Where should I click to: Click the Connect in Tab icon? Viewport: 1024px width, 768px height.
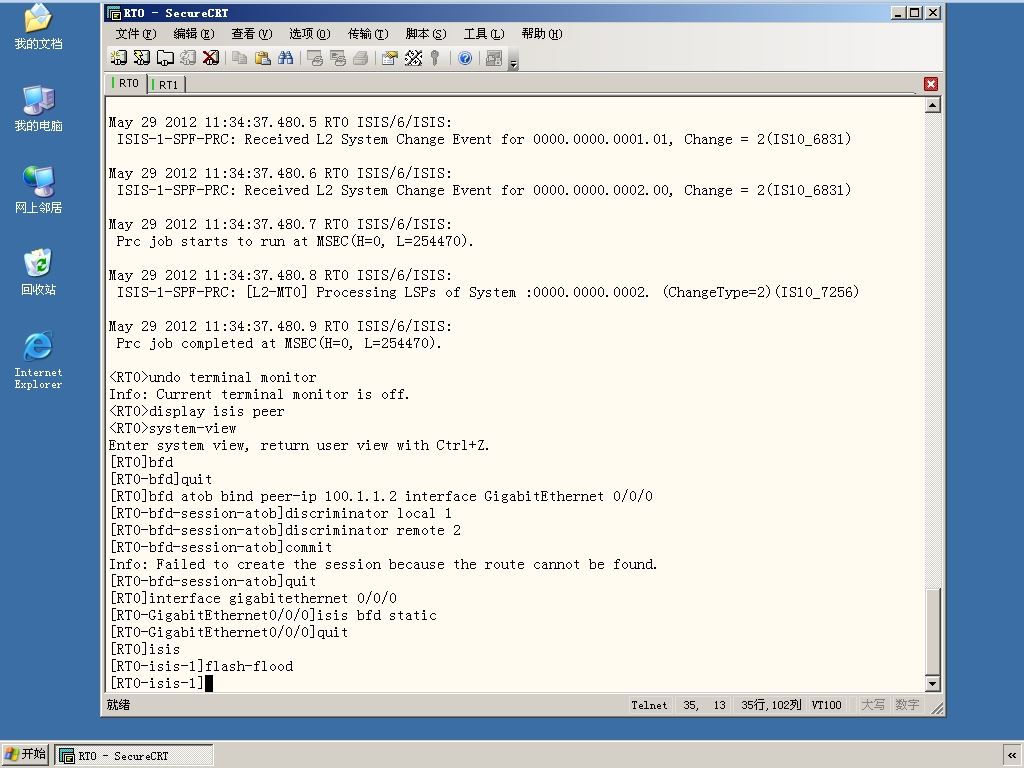[x=165, y=58]
